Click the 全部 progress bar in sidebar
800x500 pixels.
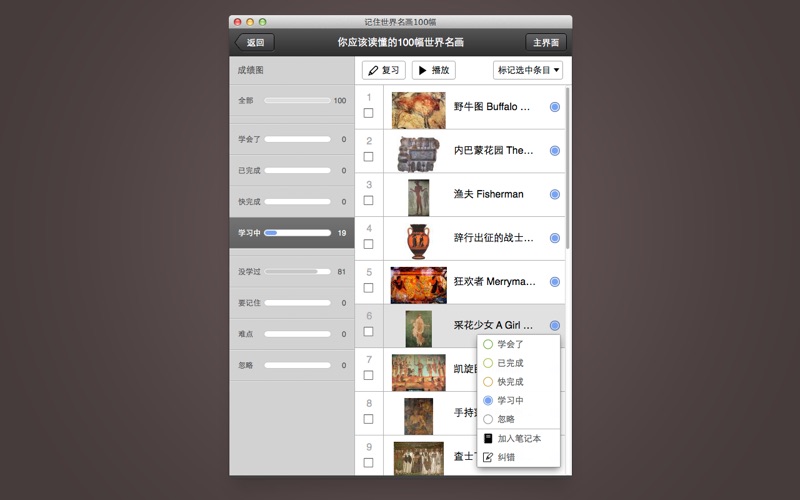click(x=297, y=100)
